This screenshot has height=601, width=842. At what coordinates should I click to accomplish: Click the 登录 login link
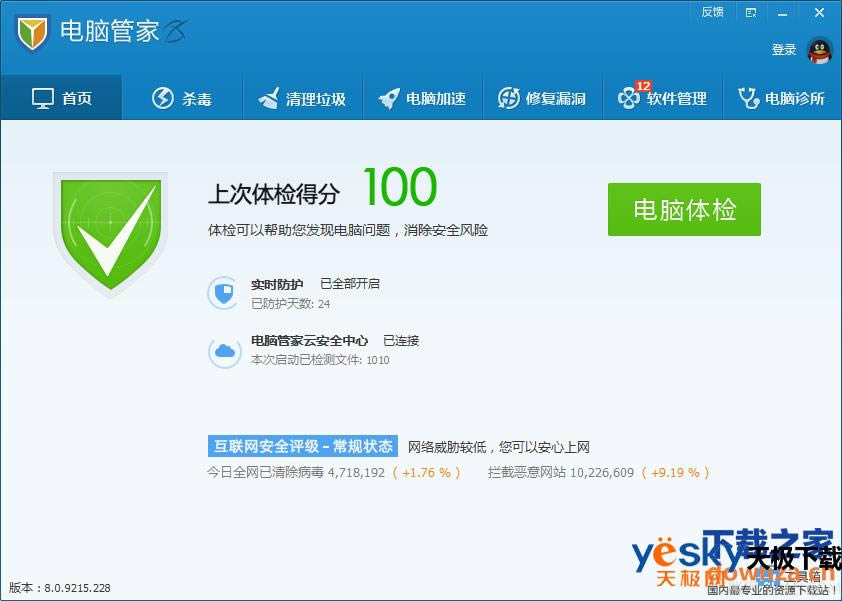pyautogui.click(x=784, y=49)
